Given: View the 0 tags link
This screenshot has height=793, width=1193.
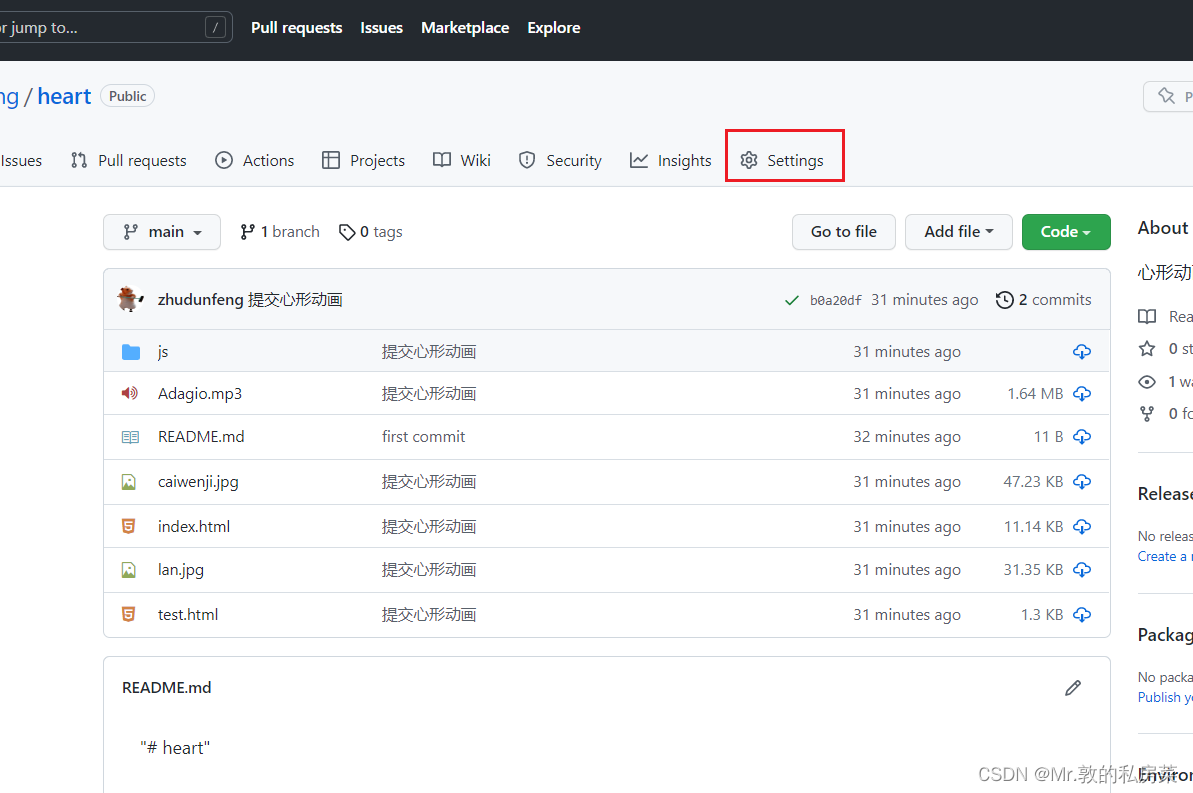Looking at the screenshot, I should point(371,232).
